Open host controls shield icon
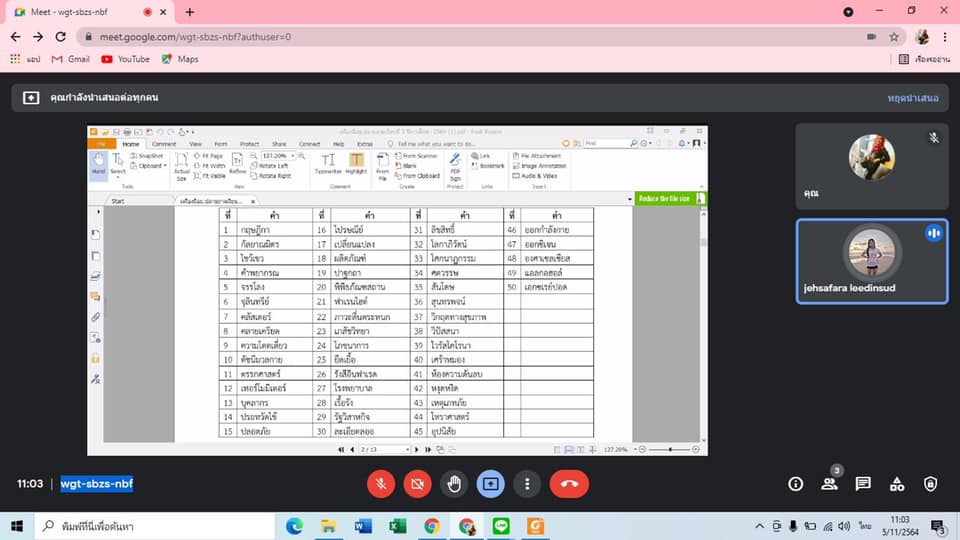Viewport: 960px width, 540px height. point(931,484)
